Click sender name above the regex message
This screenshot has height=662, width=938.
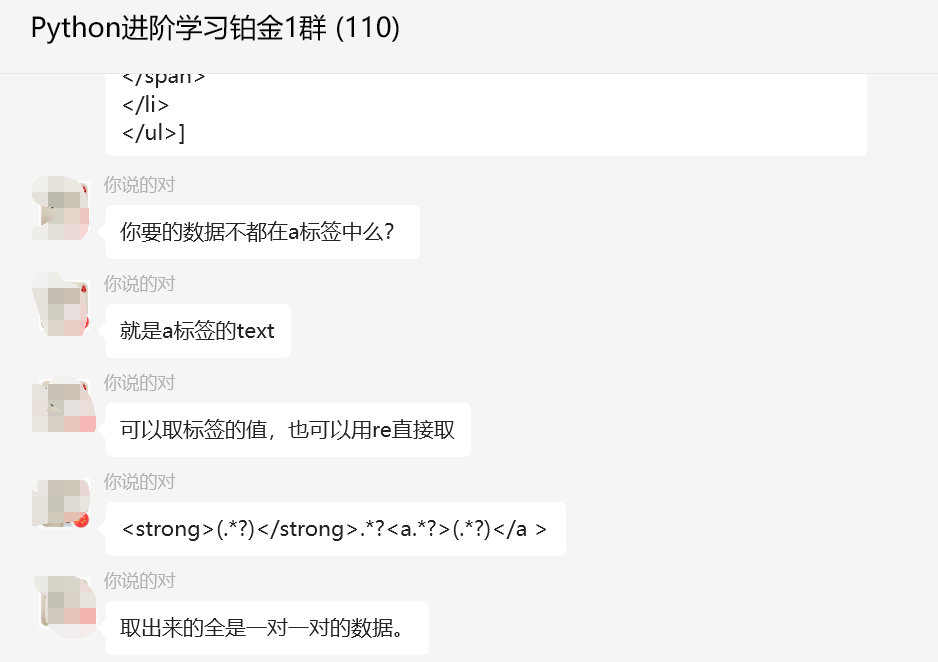click(x=139, y=482)
